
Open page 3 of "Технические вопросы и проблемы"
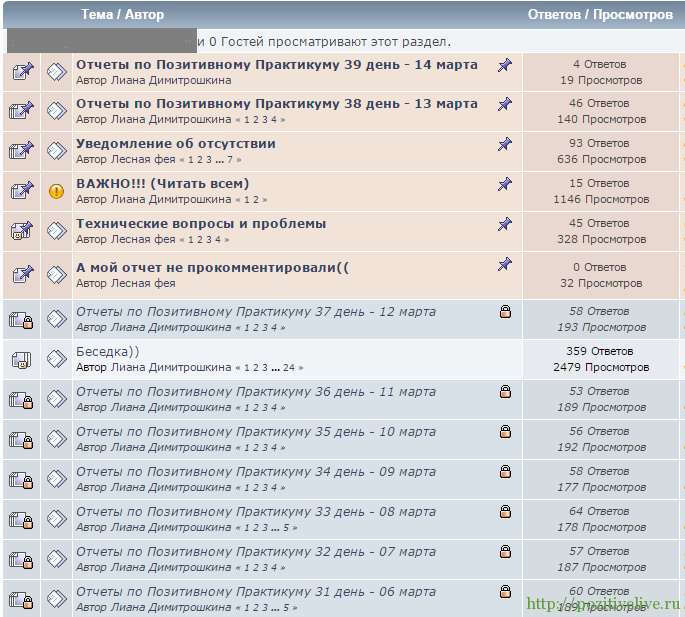point(207,240)
